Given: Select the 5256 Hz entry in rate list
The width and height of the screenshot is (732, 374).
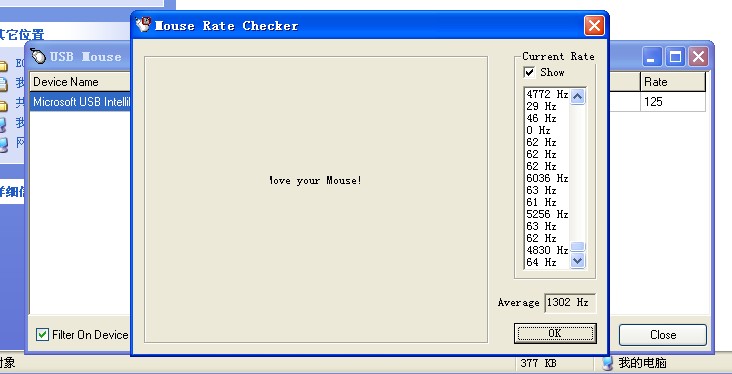Looking at the screenshot, I should pos(547,214).
